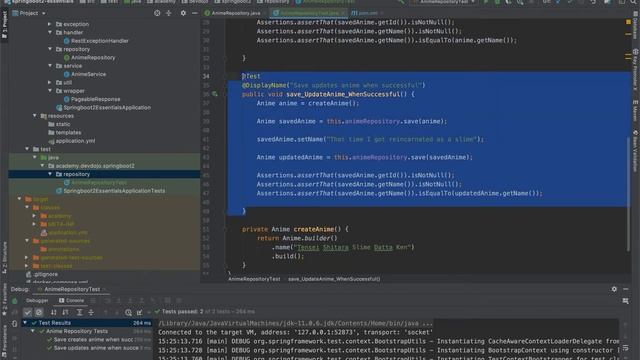Toggle sort tests alphabetically
This screenshot has width=640, height=360.
(53, 312)
